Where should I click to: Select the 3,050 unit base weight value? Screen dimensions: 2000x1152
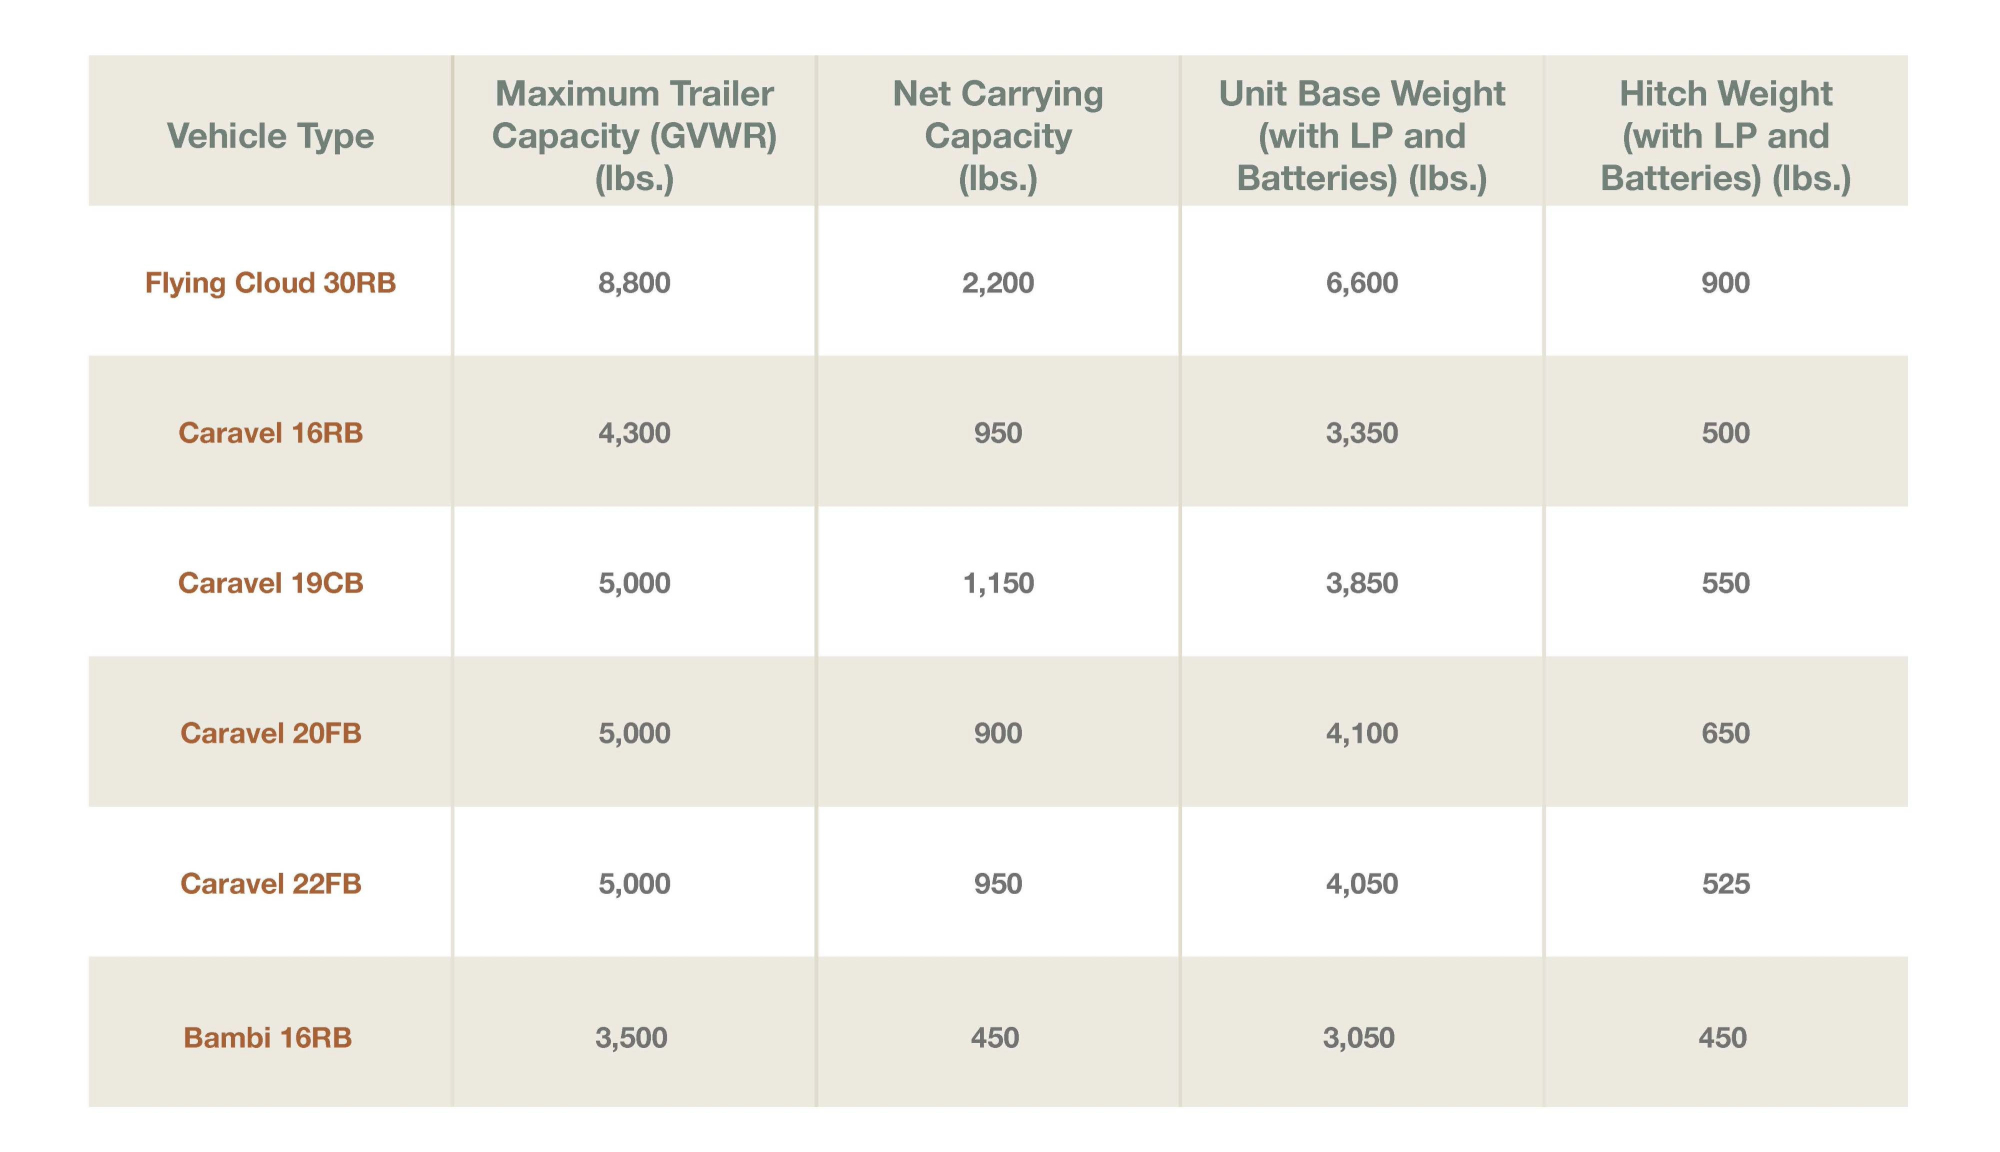point(1358,1037)
